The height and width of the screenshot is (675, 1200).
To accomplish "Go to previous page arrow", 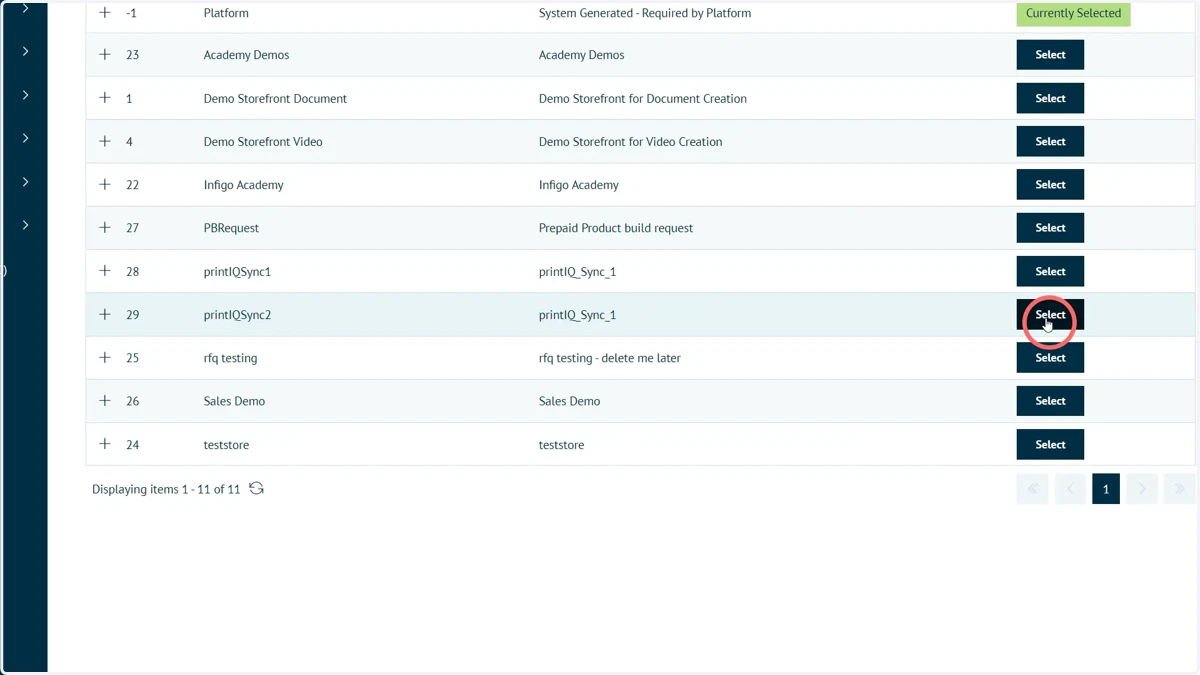I will point(1070,488).
